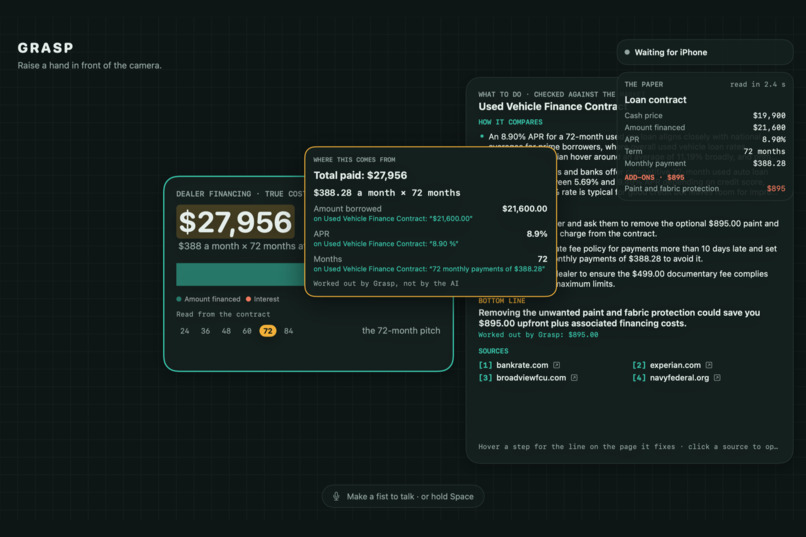Click the Loan contract heading in The Paper
This screenshot has height=537, width=806.
tap(655, 100)
